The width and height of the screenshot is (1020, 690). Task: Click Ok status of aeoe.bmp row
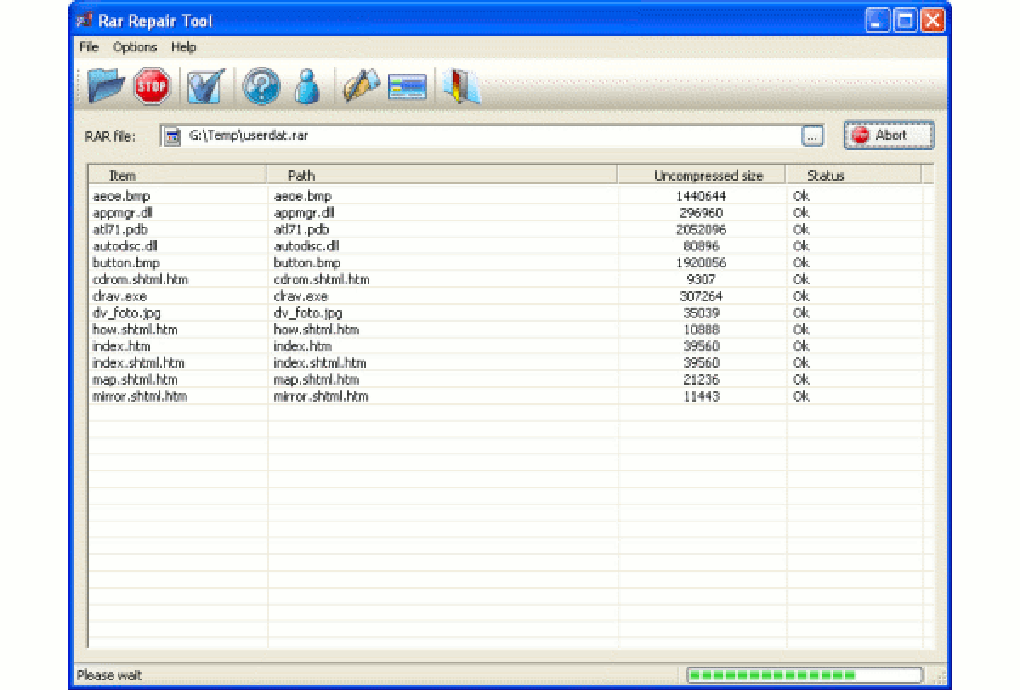[x=801, y=196]
